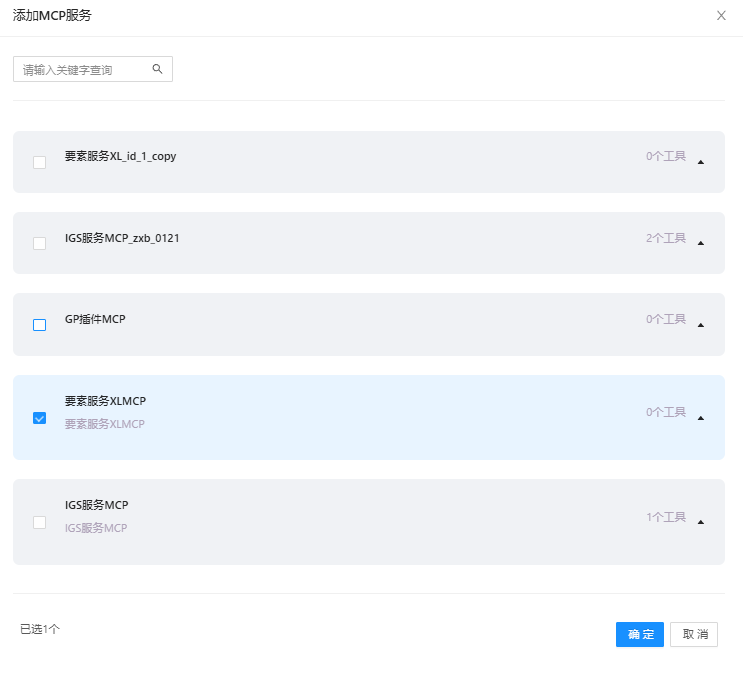Click the search magnifier icon
This screenshot has height=674, width=743.
[x=157, y=69]
